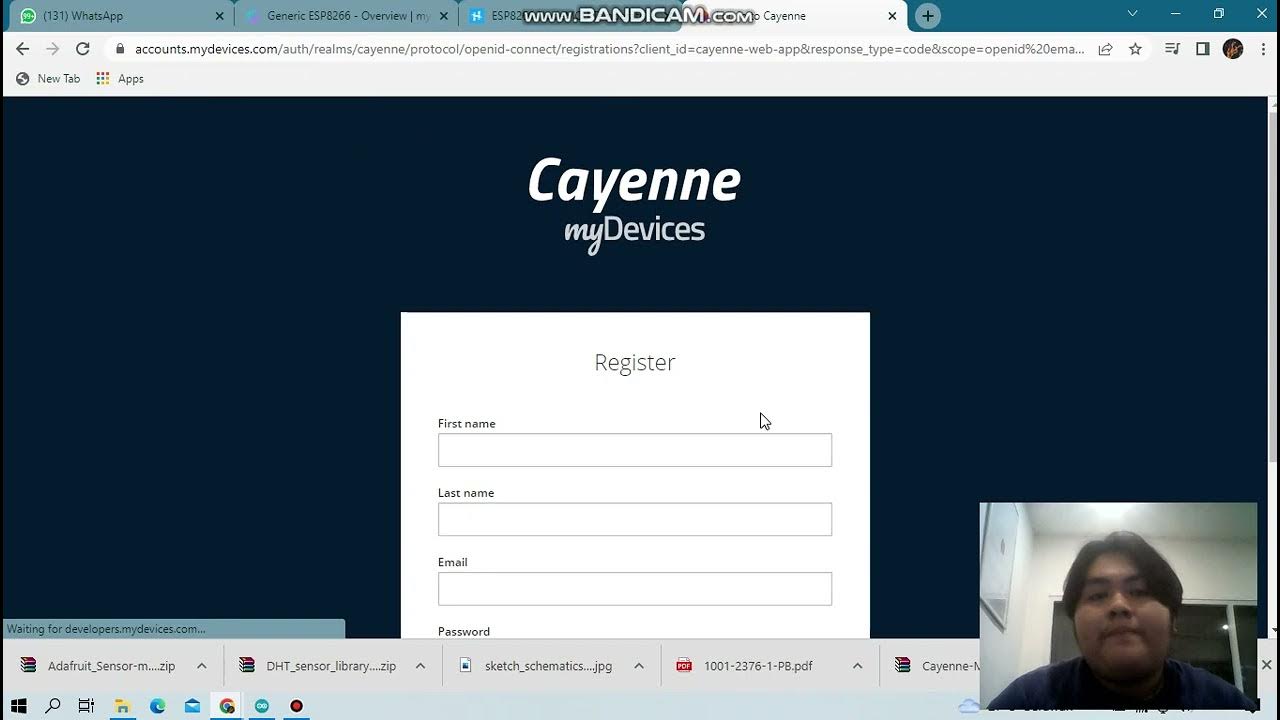Expand options for sketch_schematics download
This screenshot has height=720, width=1280.
coord(638,666)
